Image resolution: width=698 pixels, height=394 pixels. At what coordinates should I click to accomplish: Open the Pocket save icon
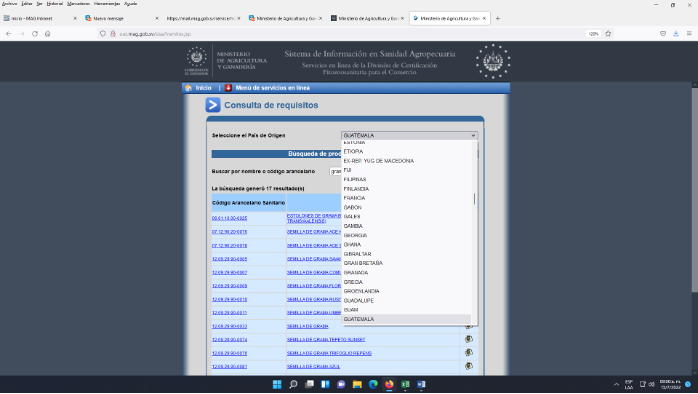point(663,34)
